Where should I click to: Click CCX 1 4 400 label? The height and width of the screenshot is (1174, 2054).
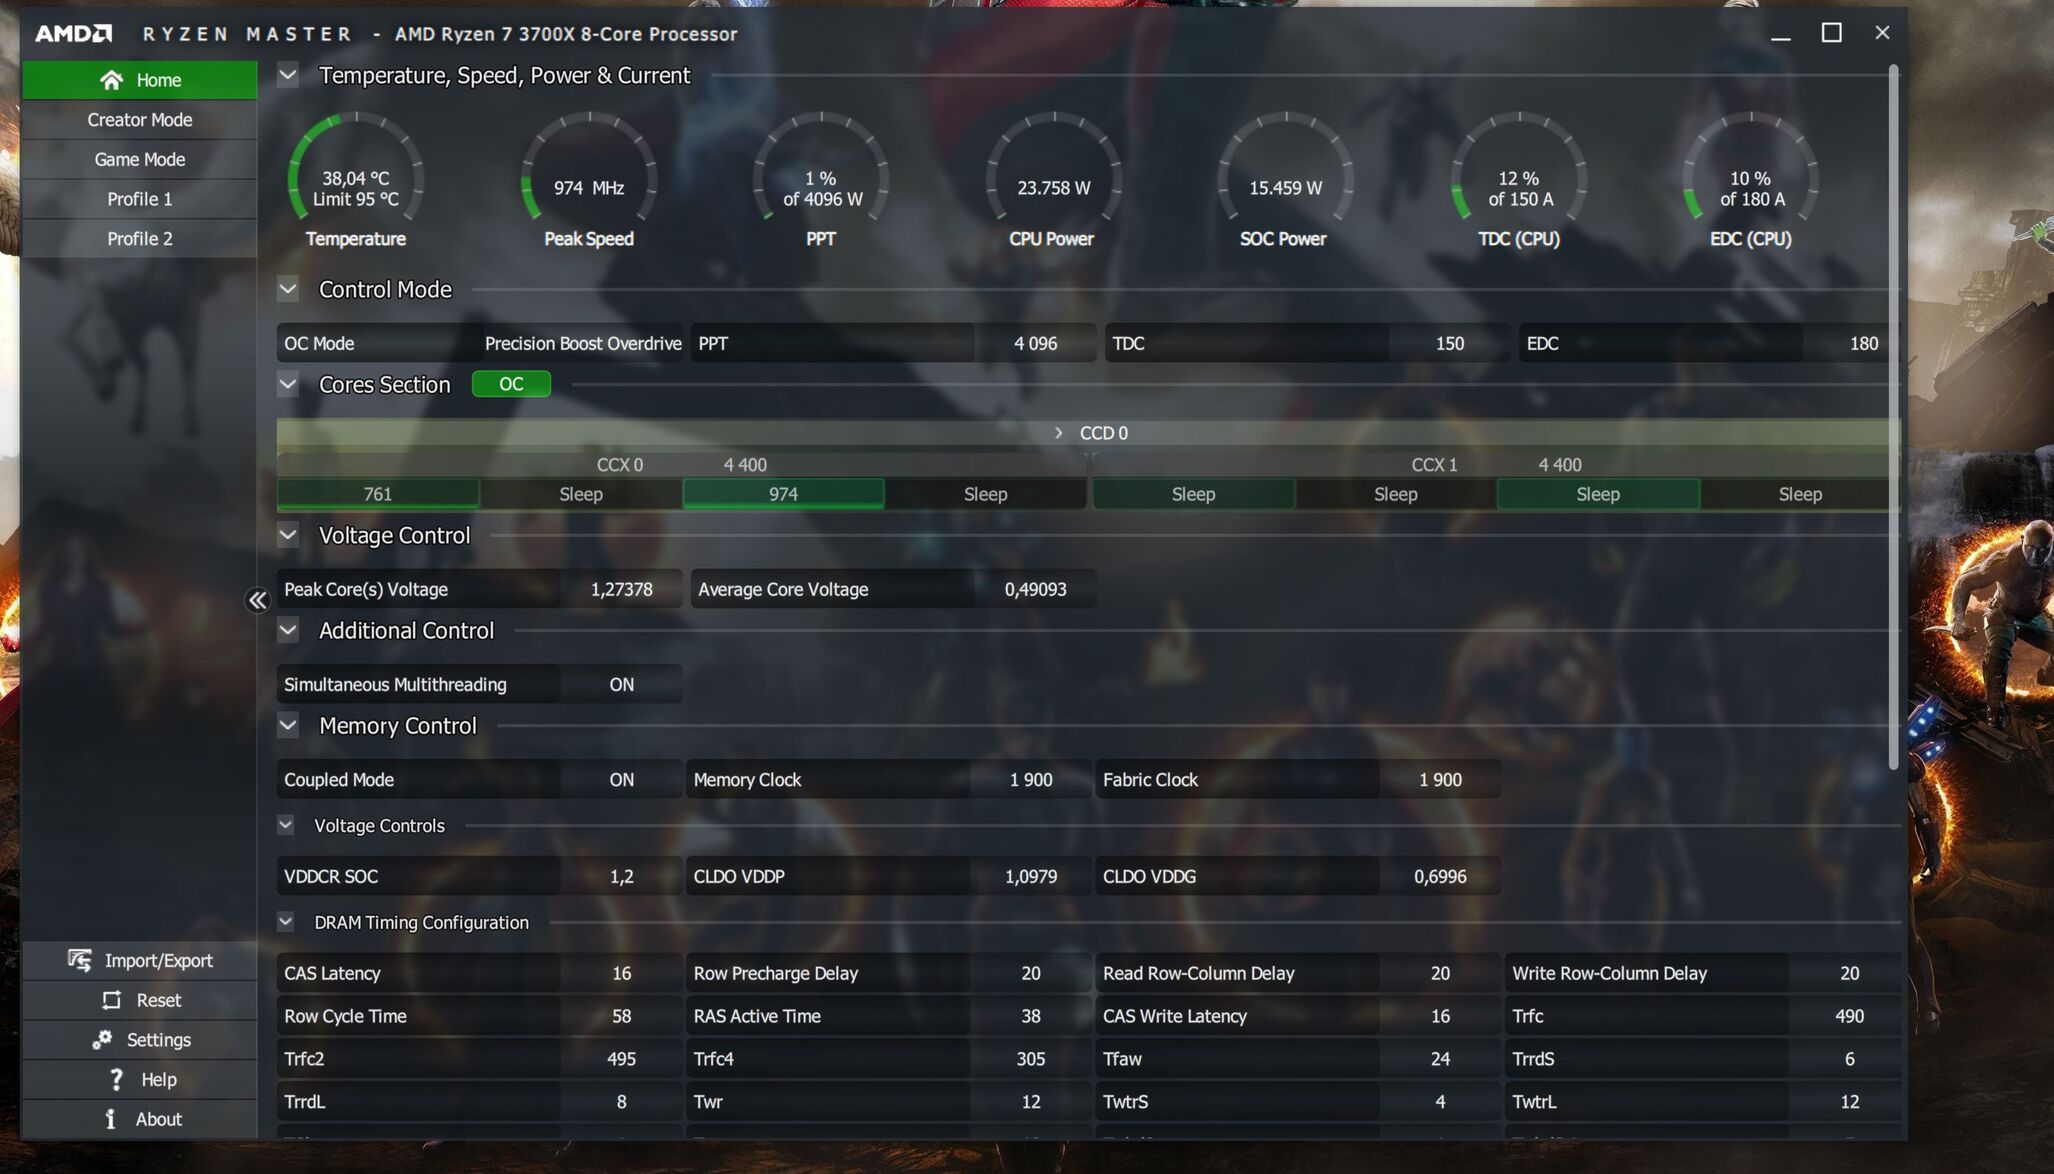pos(1496,465)
